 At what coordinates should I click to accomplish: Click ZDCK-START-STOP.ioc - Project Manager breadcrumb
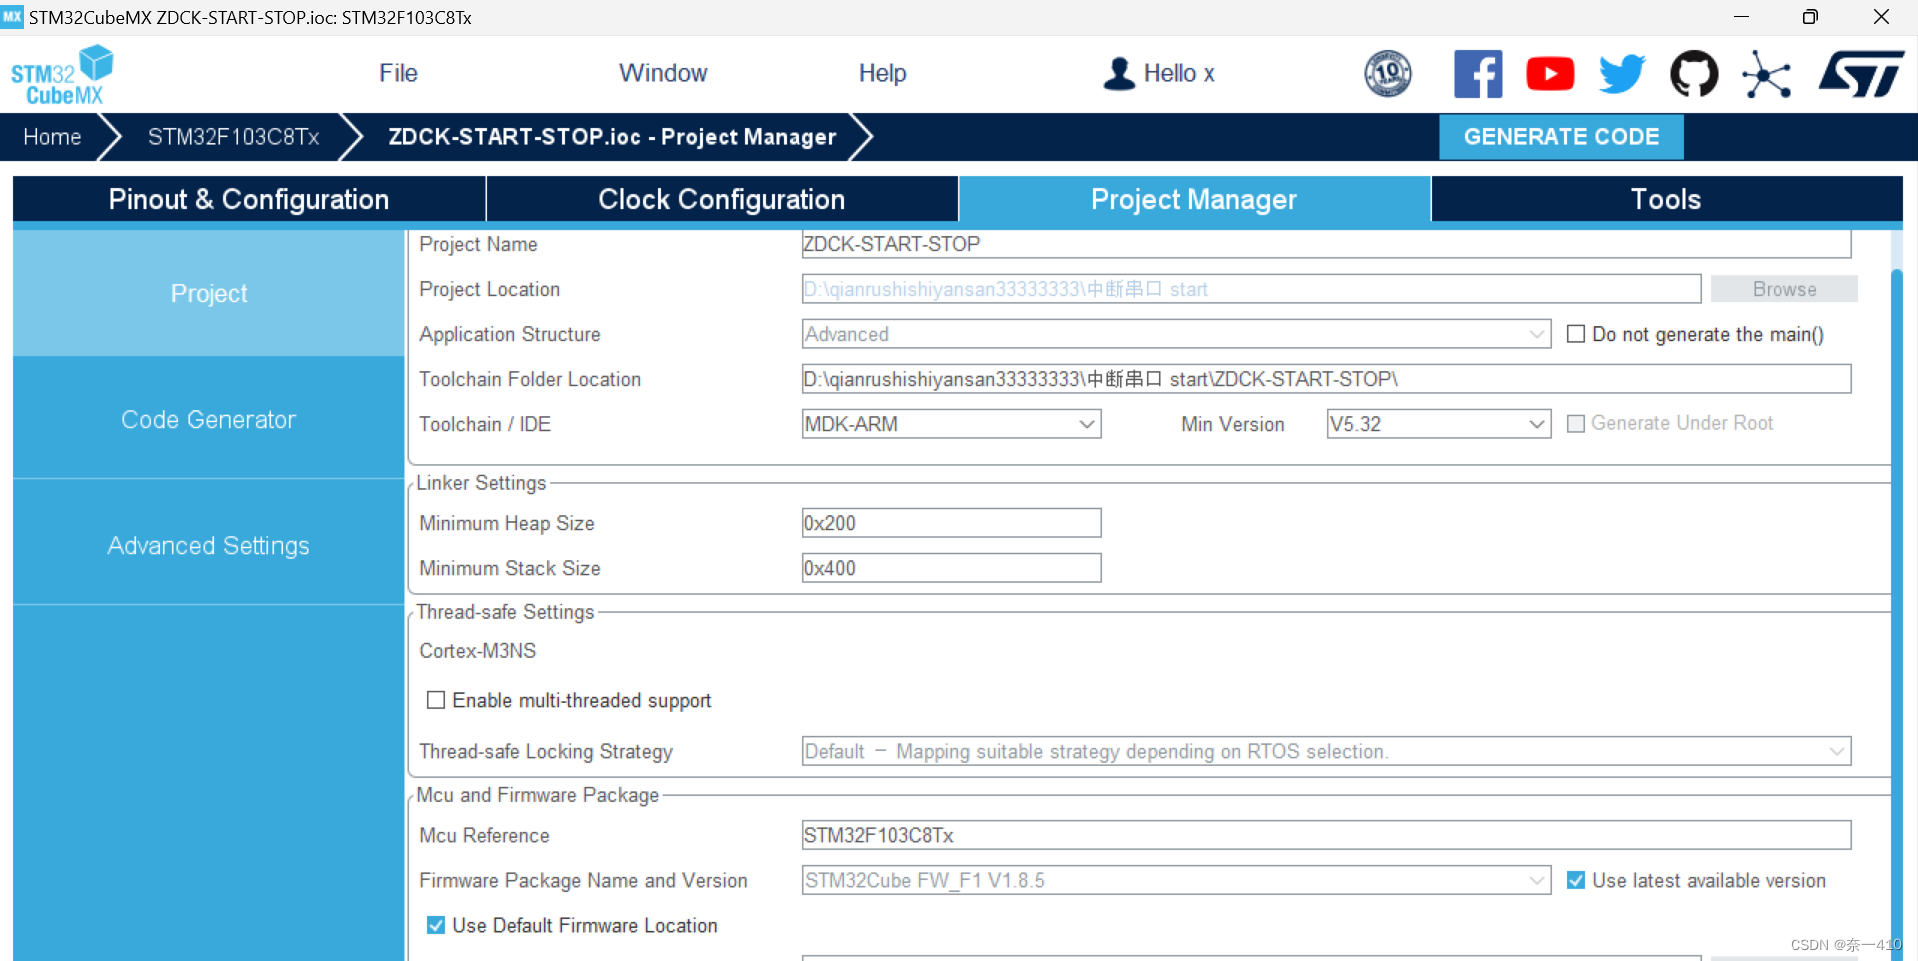point(612,137)
